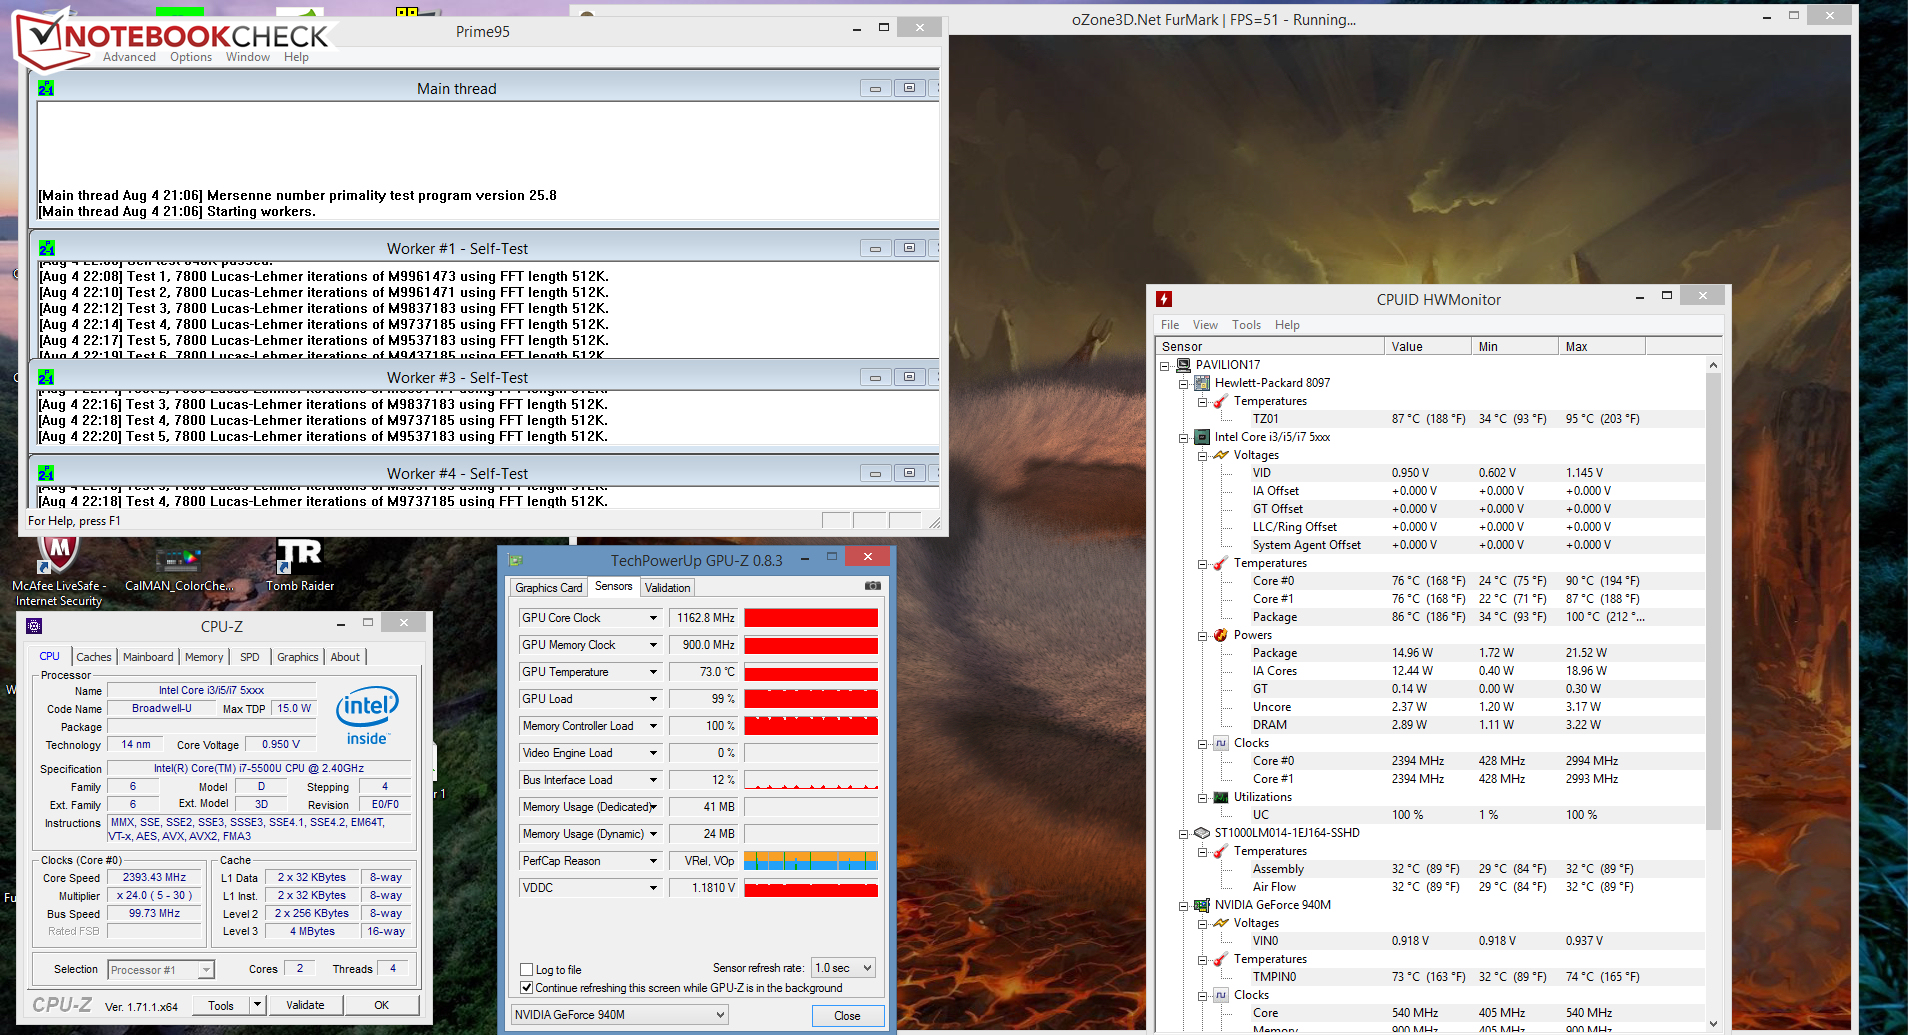This screenshot has width=1908, height=1035.
Task: Click the Worker #4 Self-Test window icon
Action: click(46, 473)
